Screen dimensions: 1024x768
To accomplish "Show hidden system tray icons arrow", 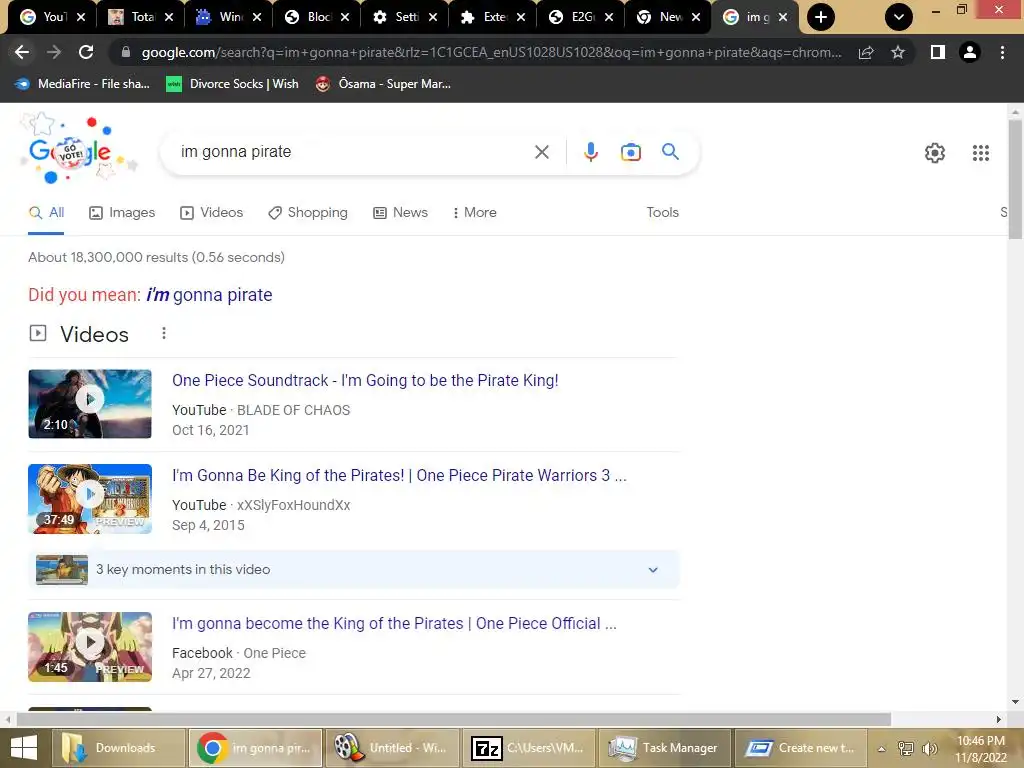I will coord(882,748).
